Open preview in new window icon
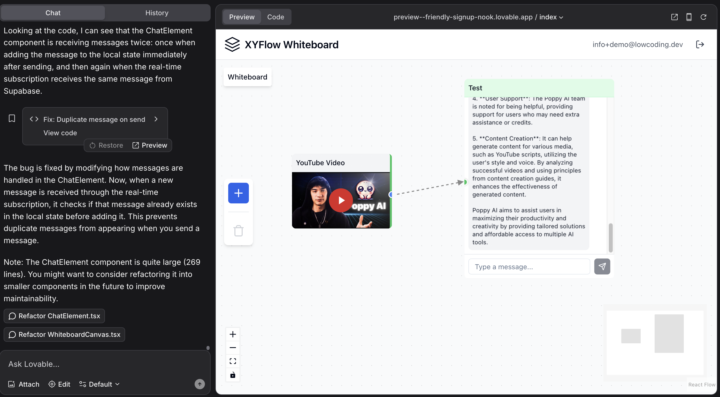Image resolution: width=720 pixels, height=397 pixels. (x=674, y=17)
